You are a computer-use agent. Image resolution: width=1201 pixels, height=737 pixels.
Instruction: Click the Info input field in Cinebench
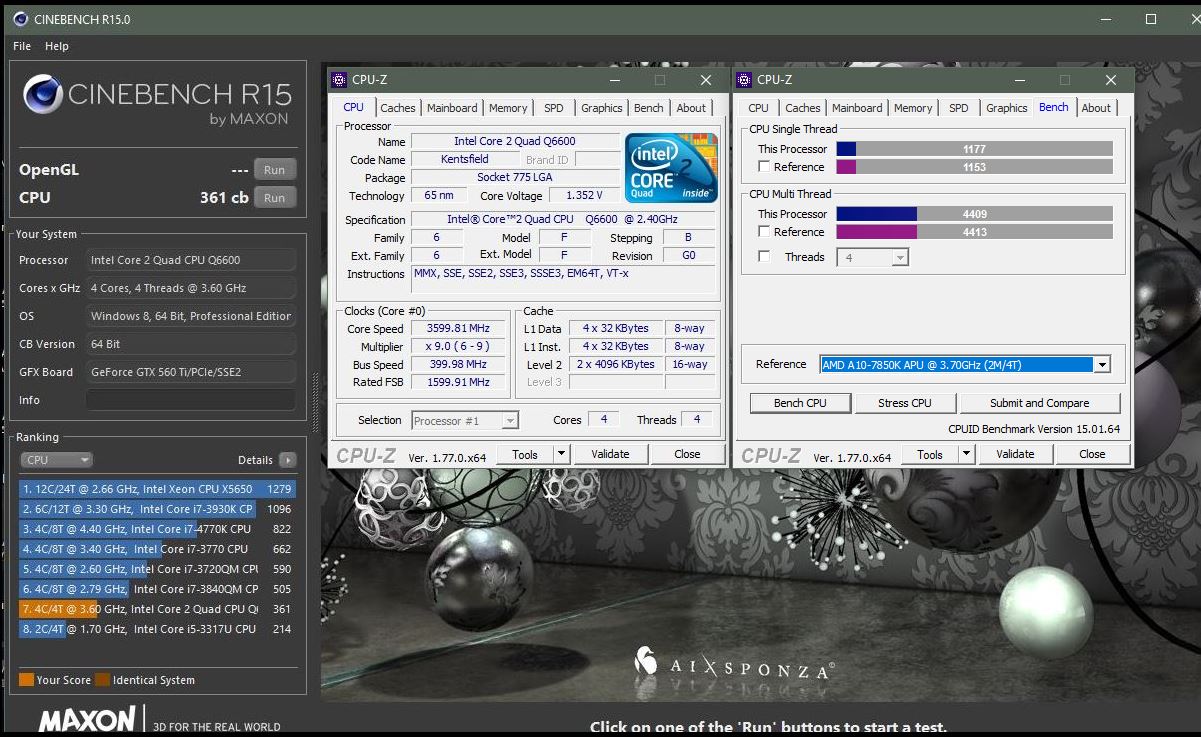(x=190, y=400)
